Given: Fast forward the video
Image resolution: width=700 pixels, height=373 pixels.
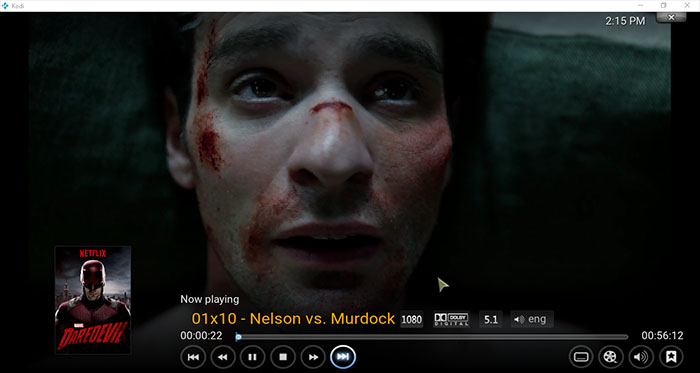Looking at the screenshot, I should coord(313,357).
